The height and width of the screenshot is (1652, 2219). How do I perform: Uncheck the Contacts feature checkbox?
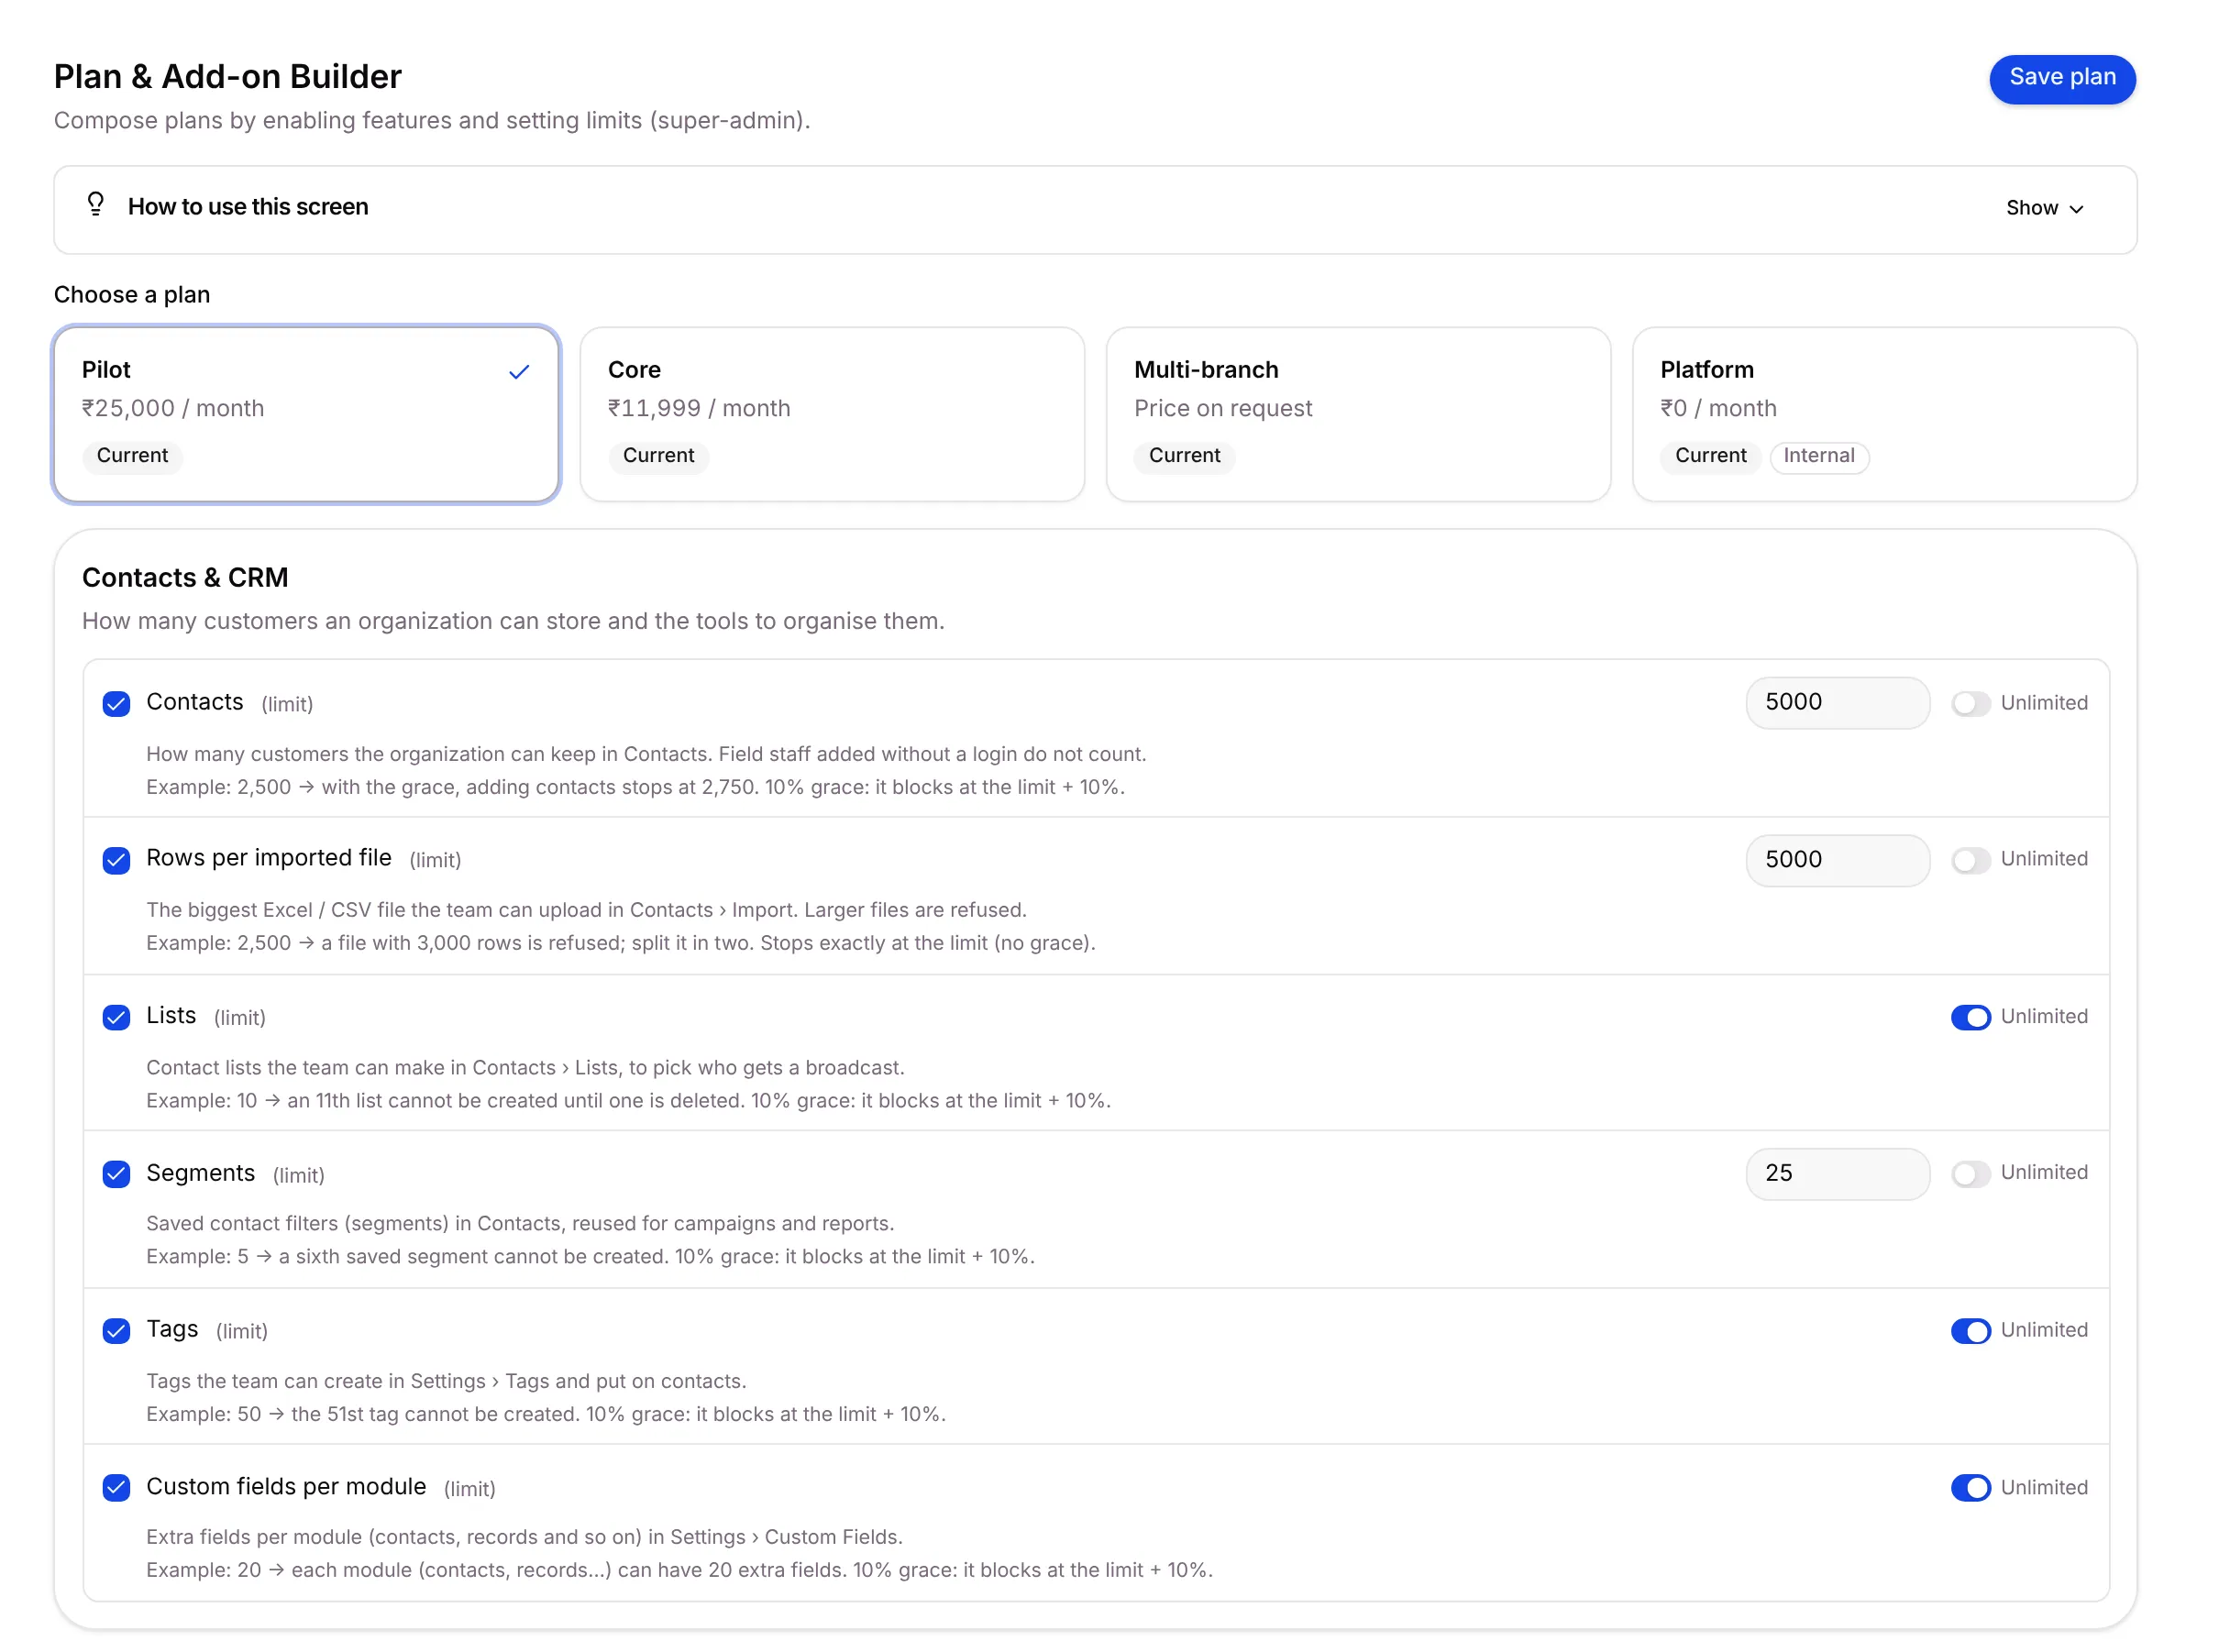tap(116, 703)
